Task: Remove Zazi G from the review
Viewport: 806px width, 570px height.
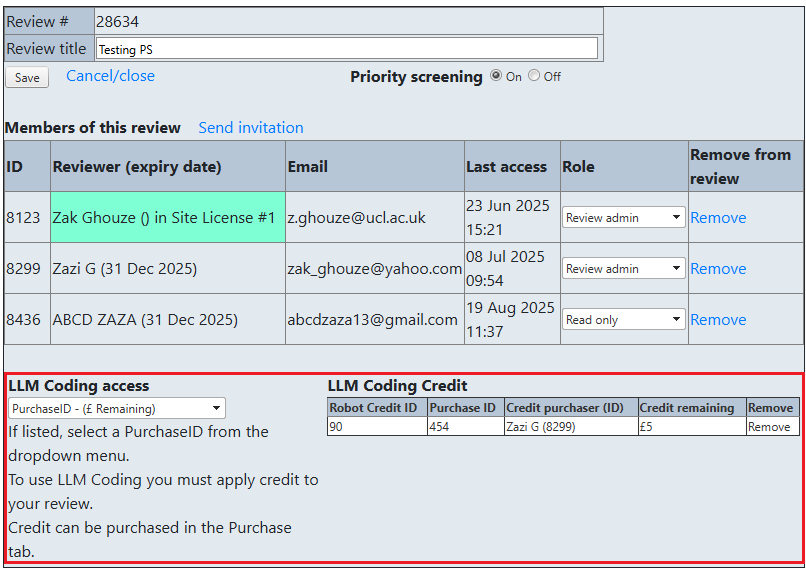Action: click(718, 269)
